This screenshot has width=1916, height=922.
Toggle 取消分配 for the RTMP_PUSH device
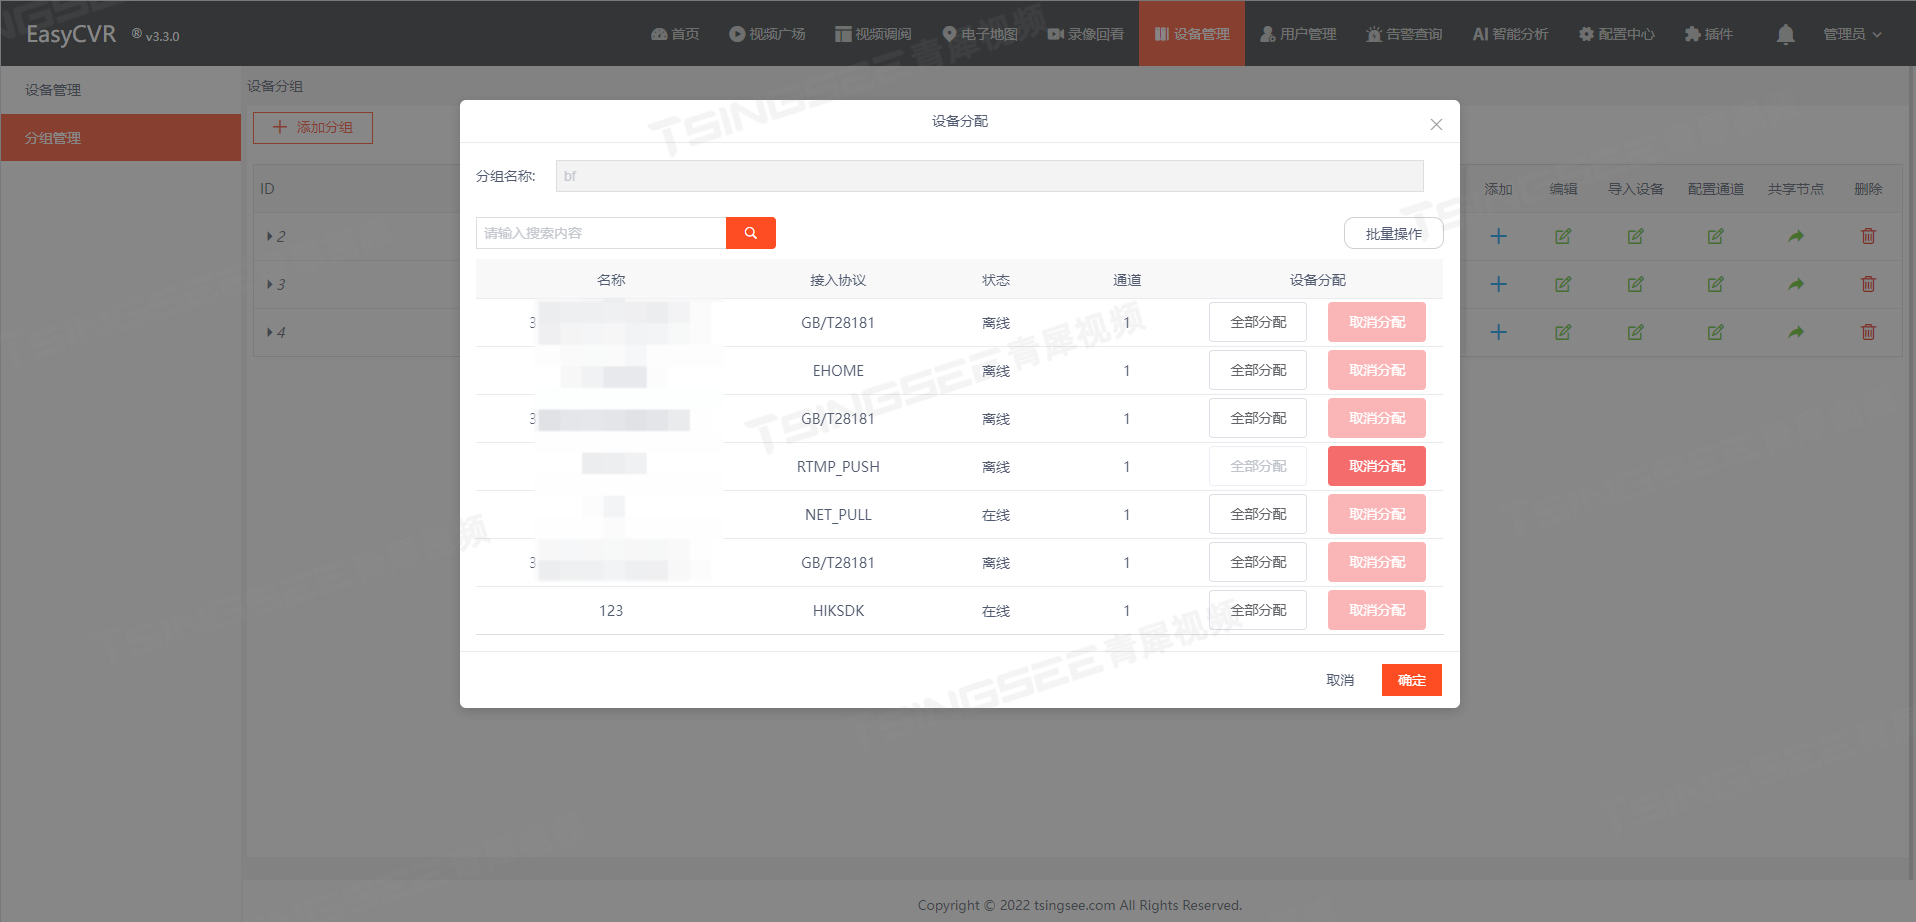click(1376, 465)
